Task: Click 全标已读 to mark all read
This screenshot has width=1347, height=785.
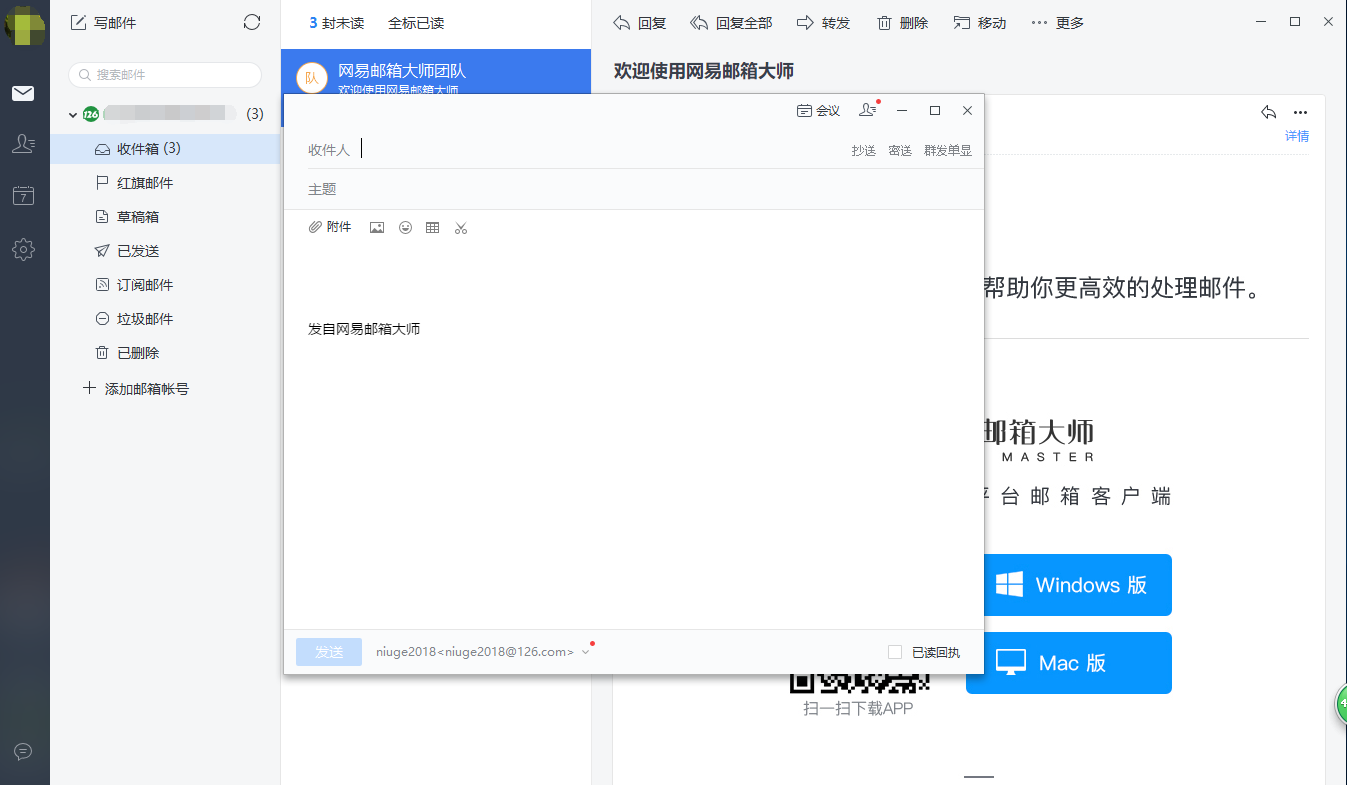Action: click(416, 23)
